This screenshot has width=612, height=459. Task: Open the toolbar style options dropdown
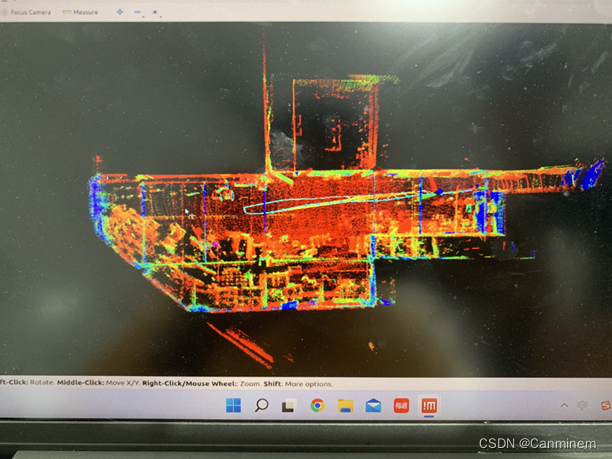[156, 13]
